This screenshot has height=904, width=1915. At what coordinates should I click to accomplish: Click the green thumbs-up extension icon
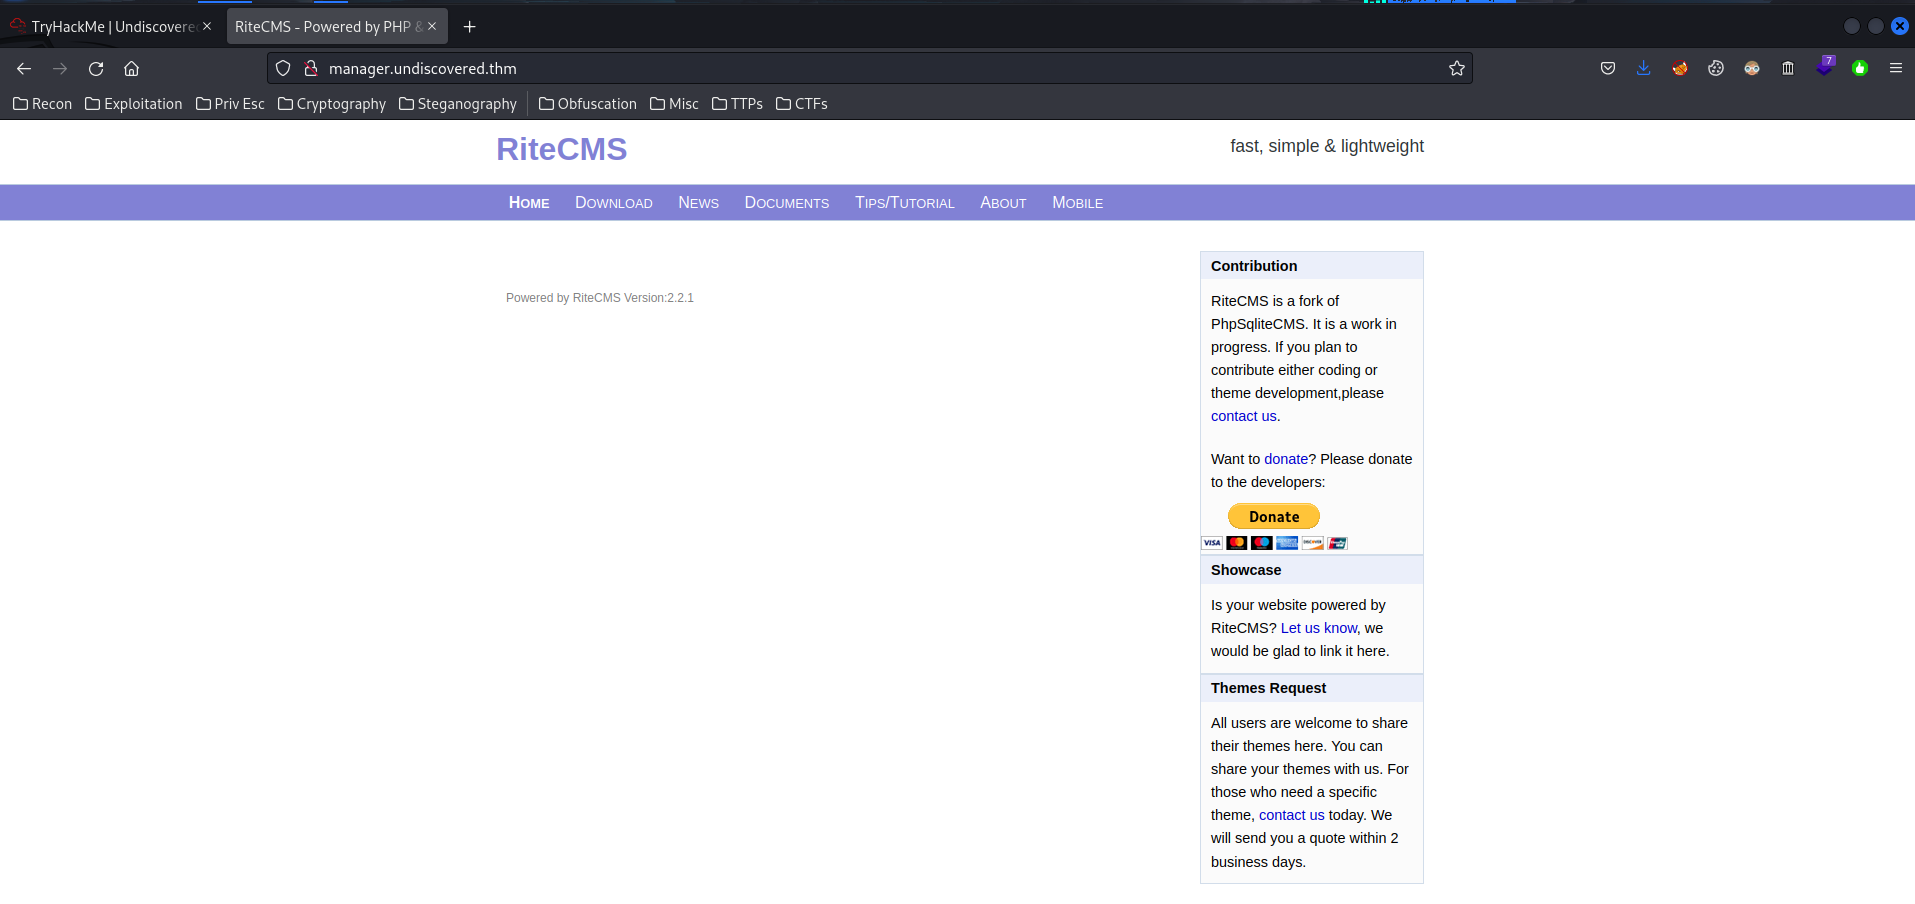tap(1860, 68)
